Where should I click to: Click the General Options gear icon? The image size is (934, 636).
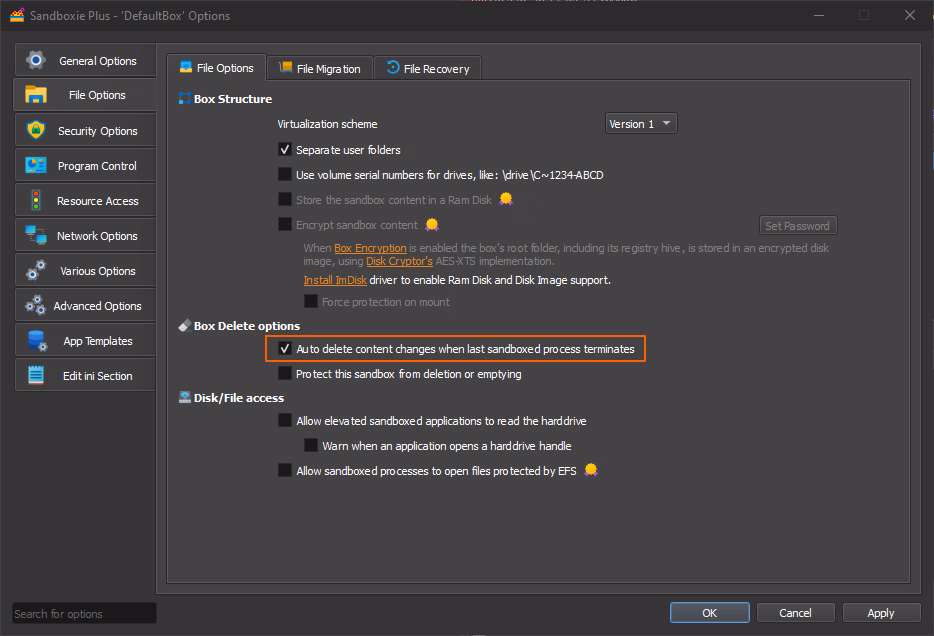36,60
